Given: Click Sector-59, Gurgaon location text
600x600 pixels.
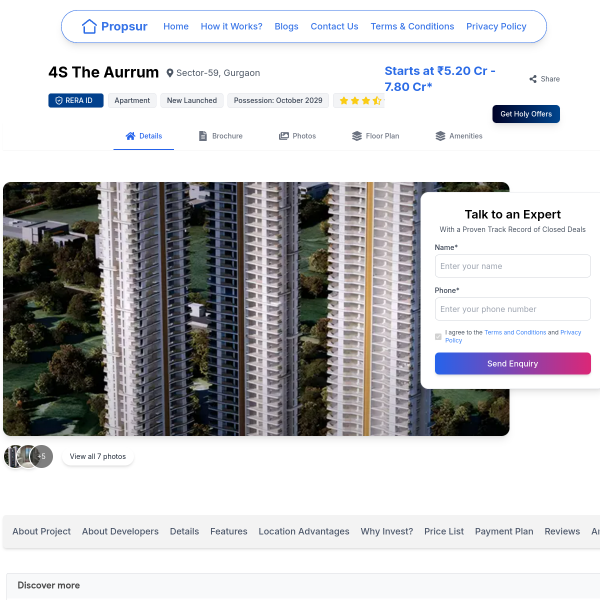Looking at the screenshot, I should point(218,73).
